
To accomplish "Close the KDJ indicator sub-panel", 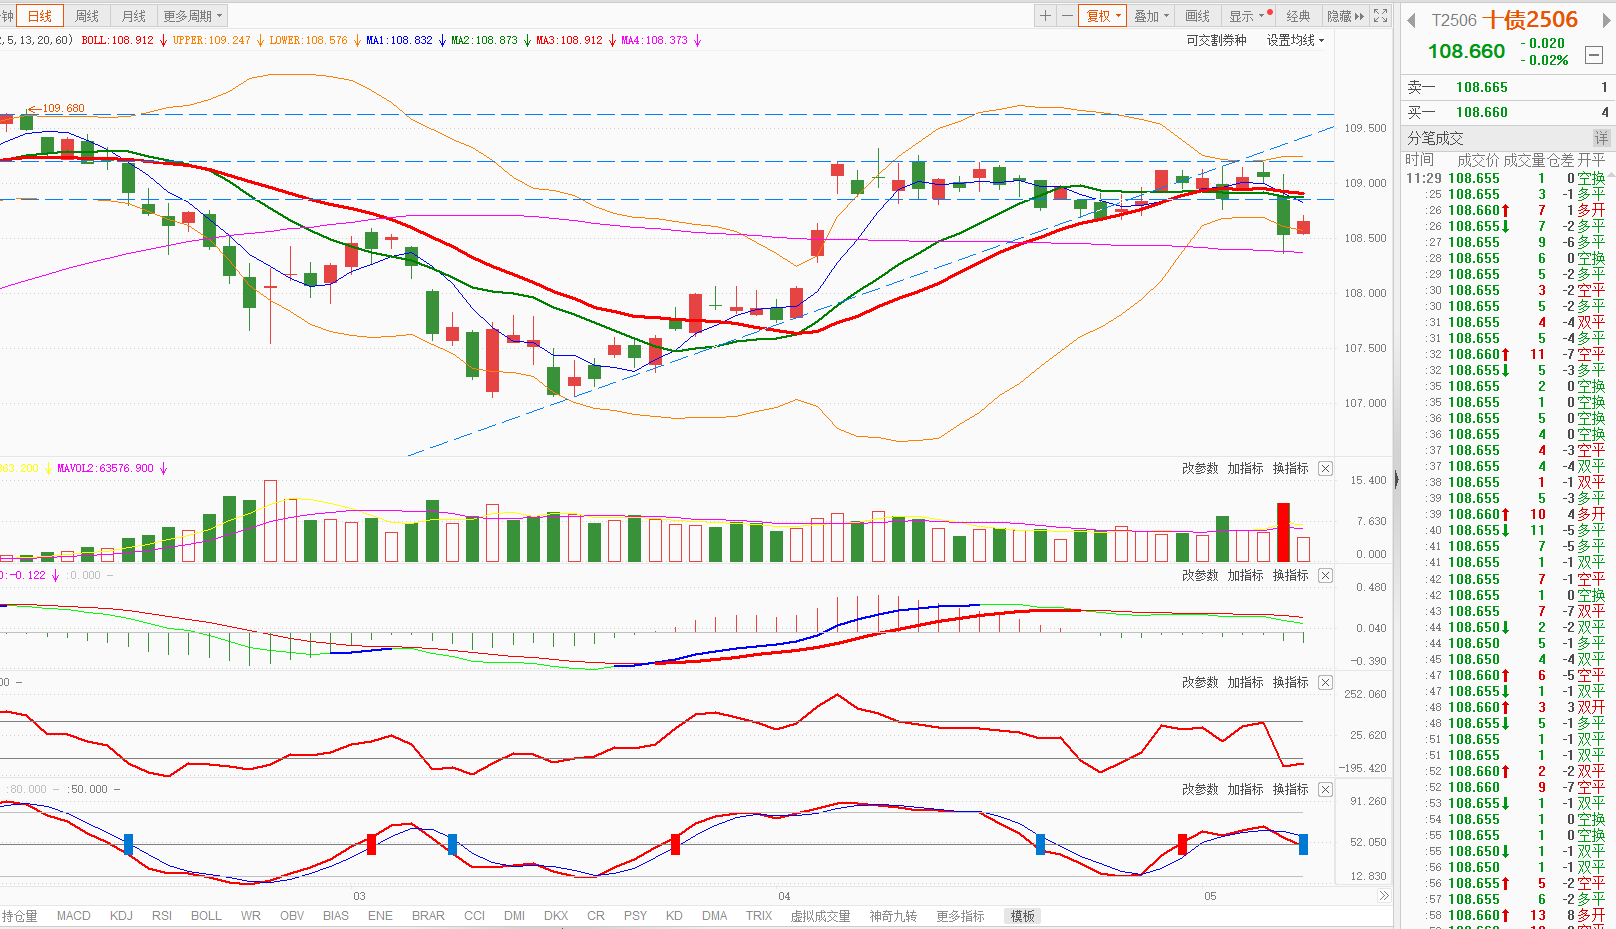I will tap(1325, 789).
